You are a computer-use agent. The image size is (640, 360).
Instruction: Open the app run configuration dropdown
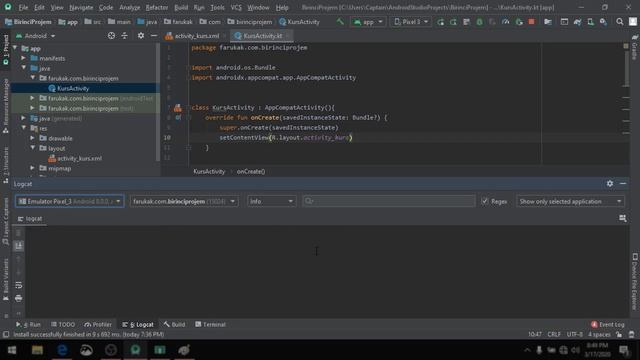click(368, 22)
